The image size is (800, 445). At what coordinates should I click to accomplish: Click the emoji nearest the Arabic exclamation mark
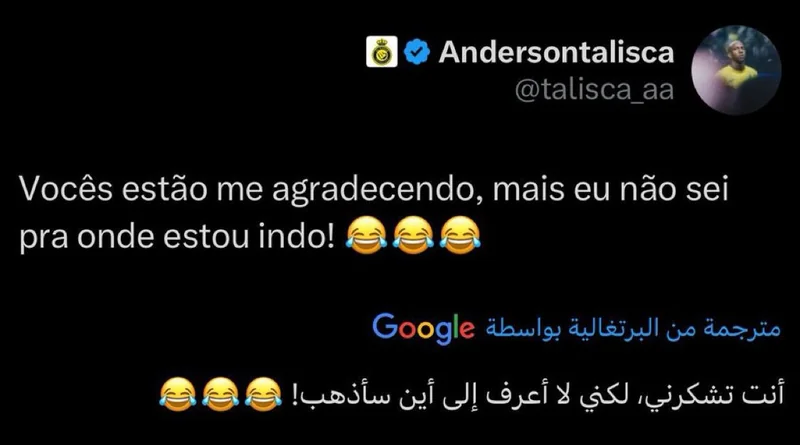[x=263, y=394]
